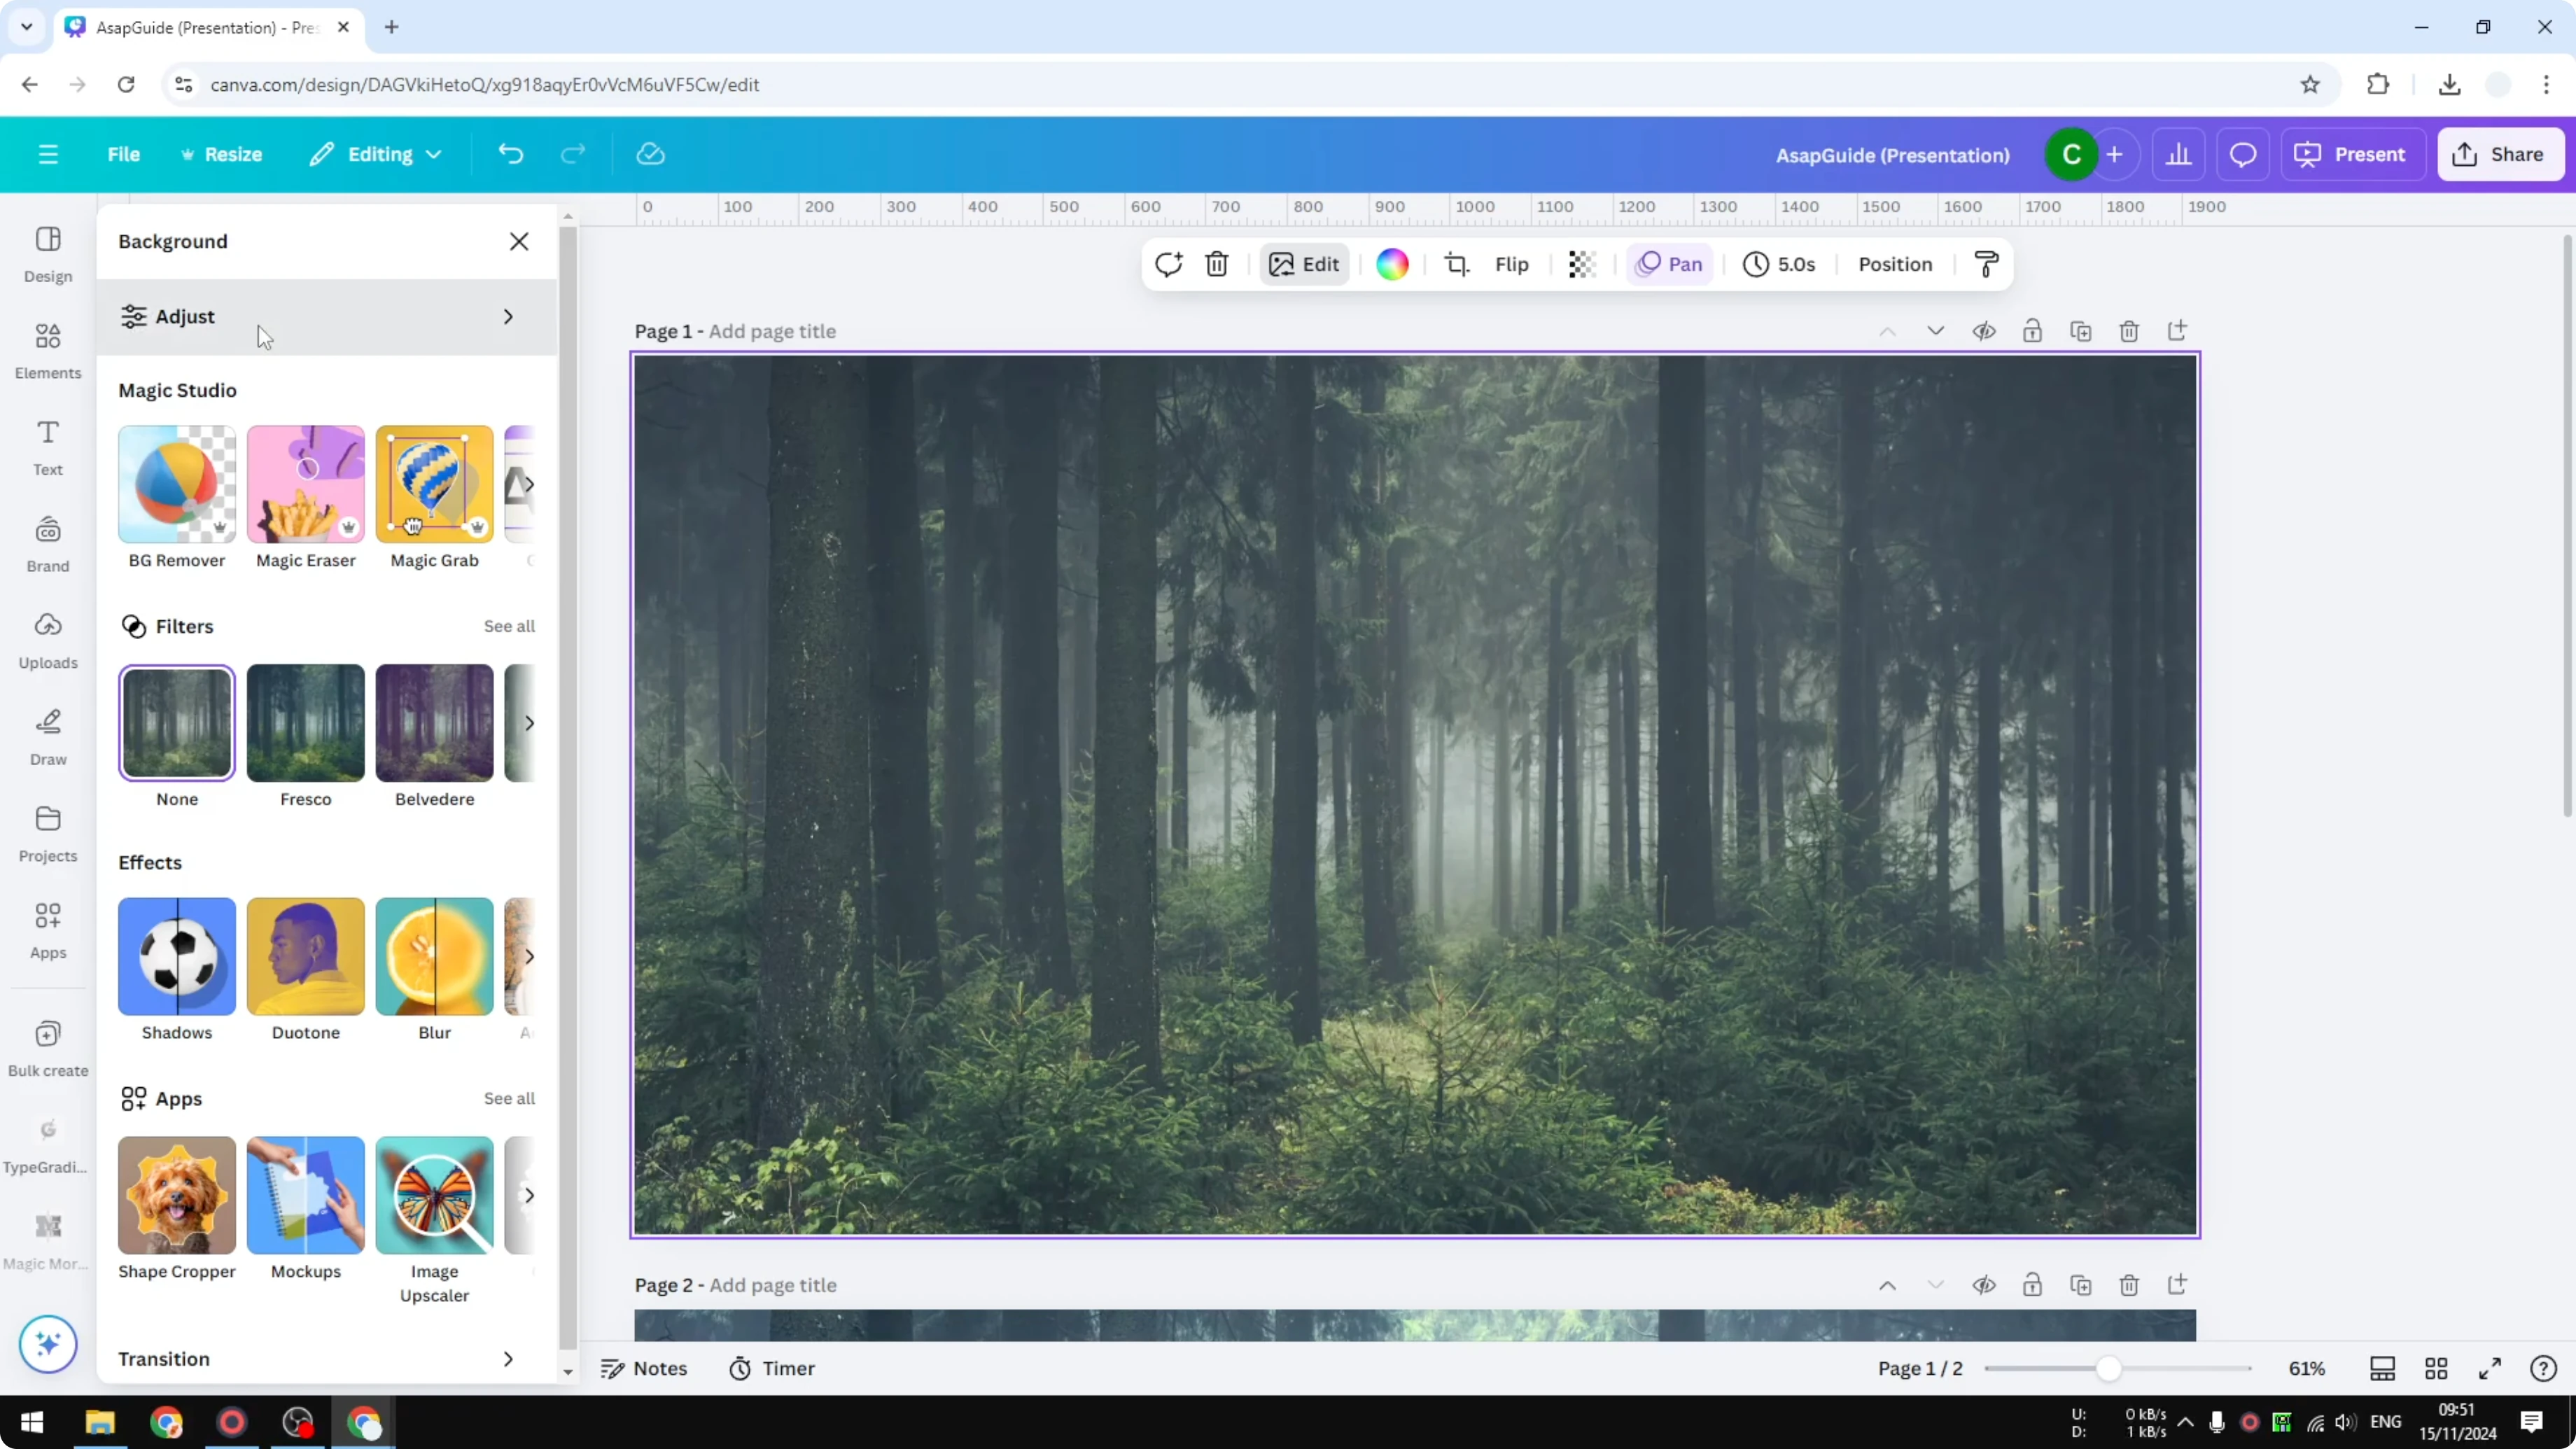The image size is (2576, 1449).
Task: Open the Crop tool in the toolbar
Action: point(1457,264)
